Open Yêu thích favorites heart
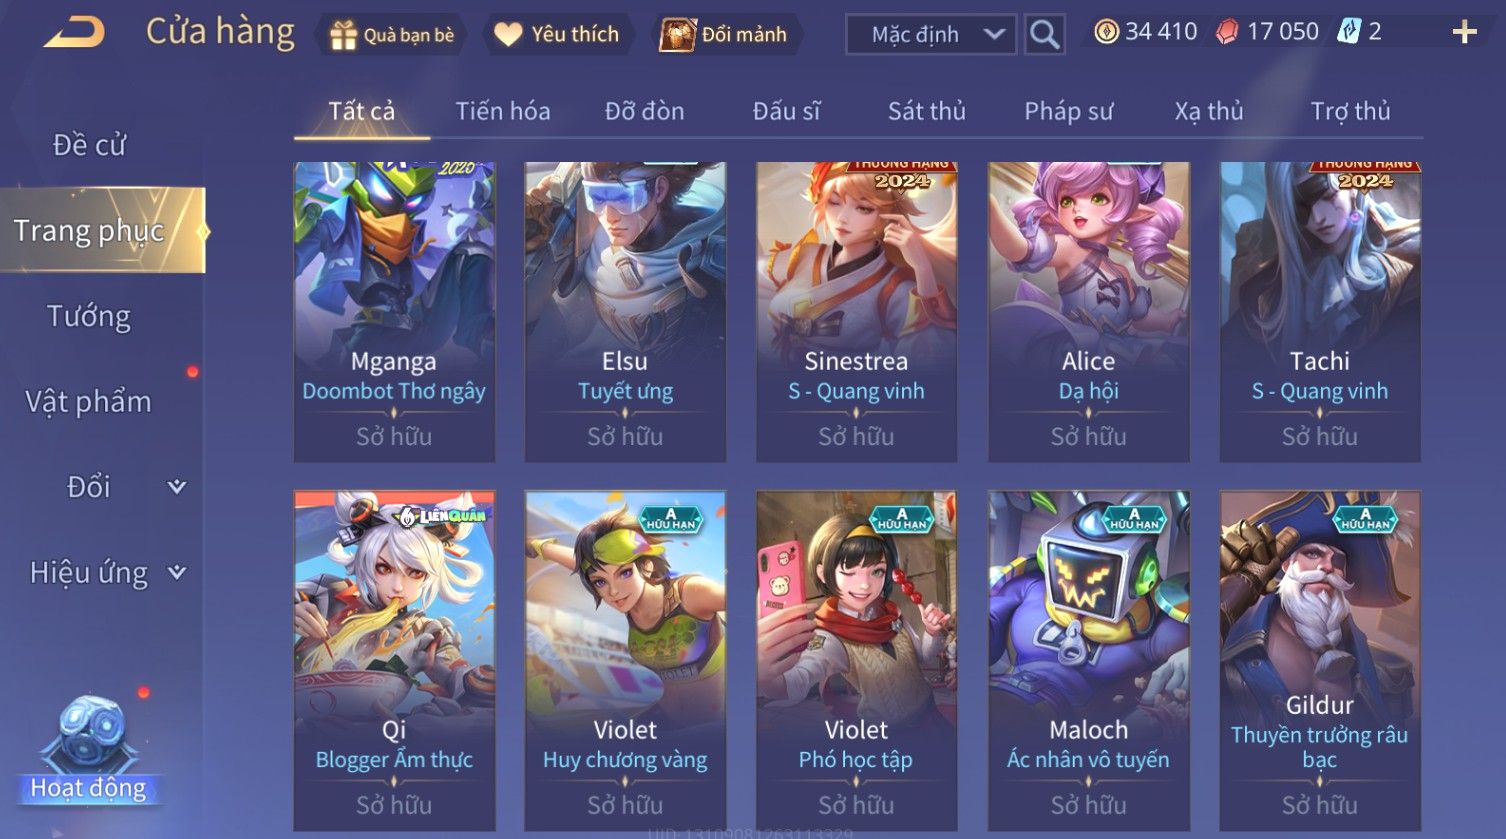 (x=508, y=35)
